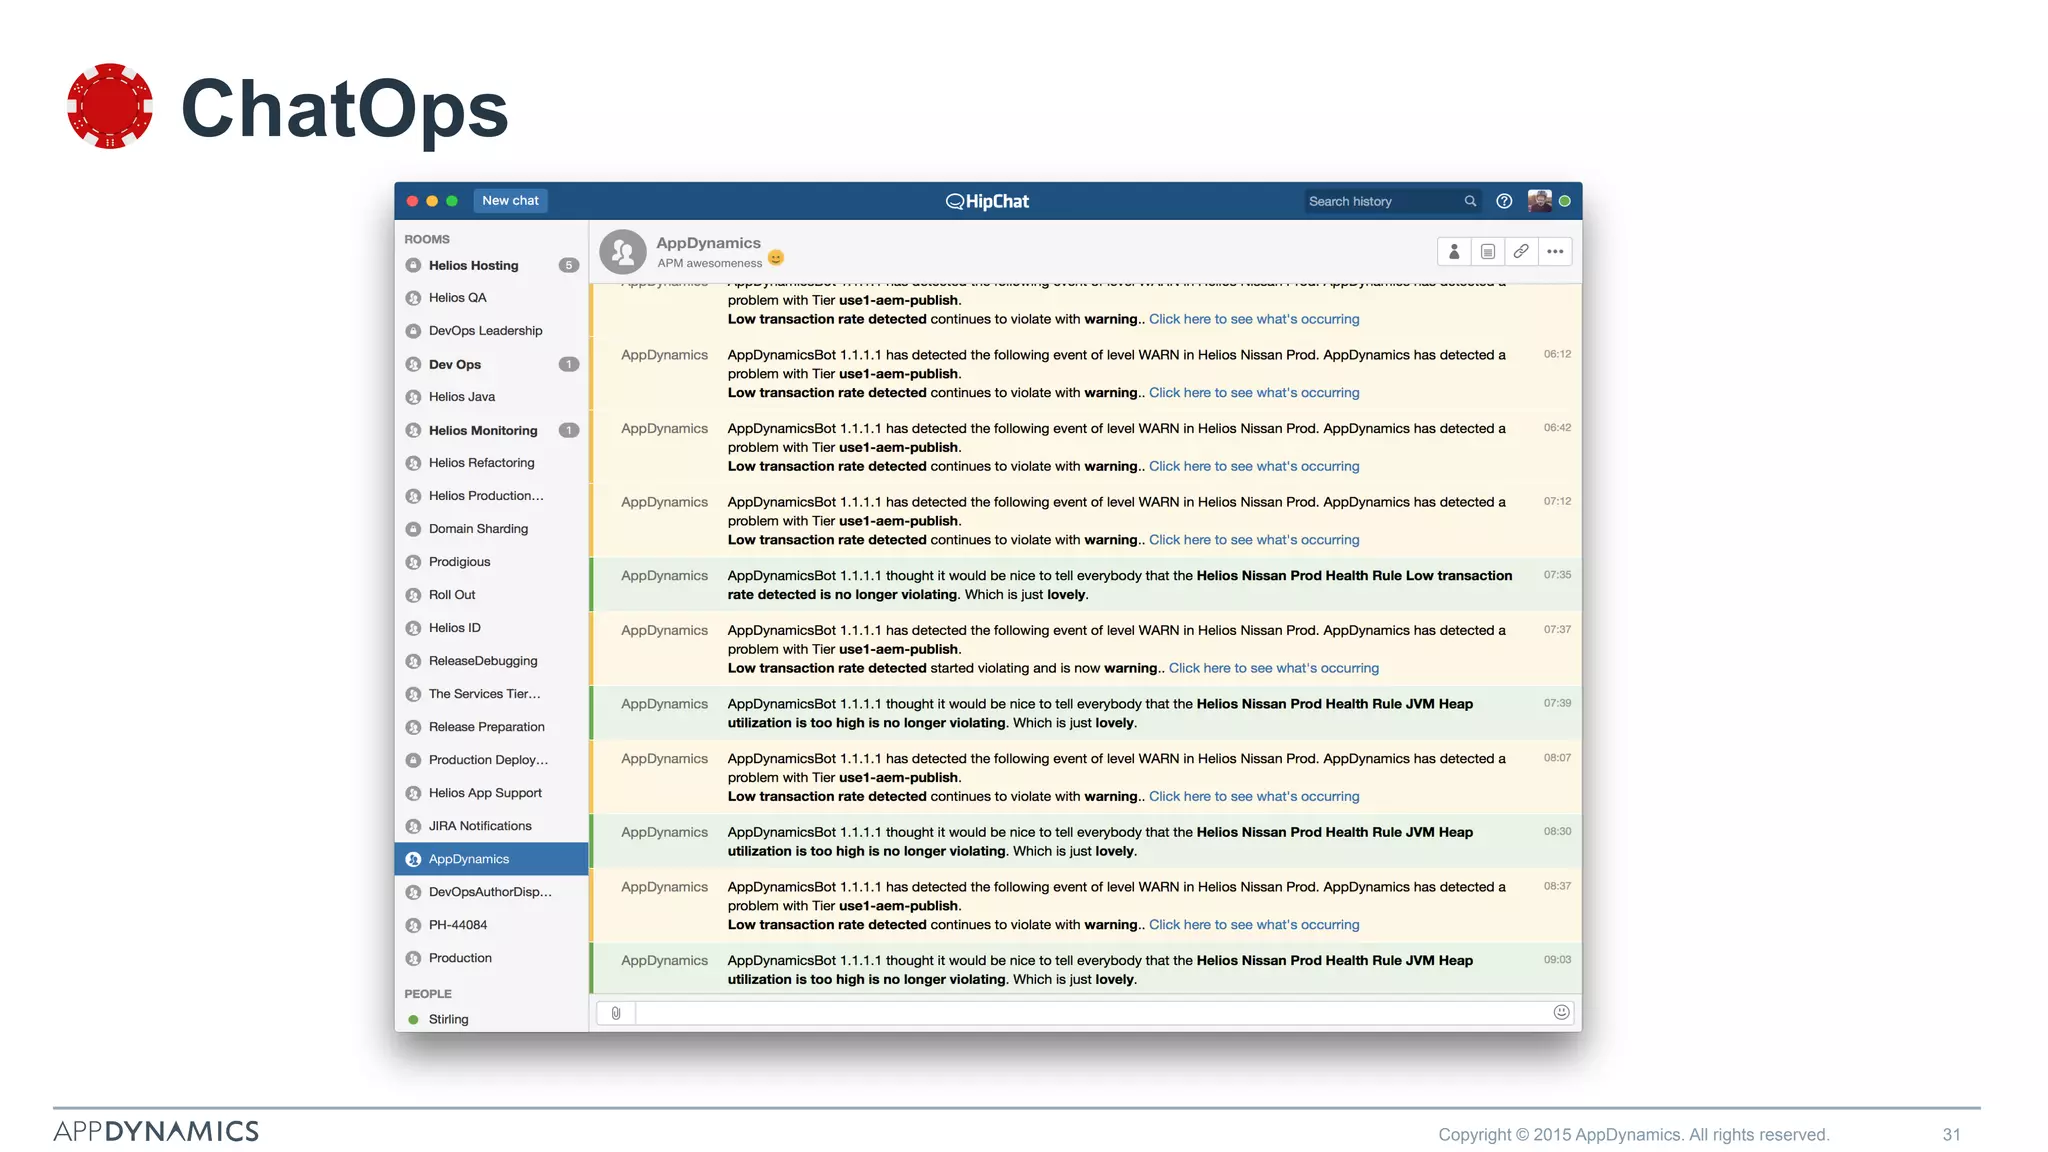The width and height of the screenshot is (2048, 1152).
Task: Click into the message input field
Action: click(1093, 1013)
